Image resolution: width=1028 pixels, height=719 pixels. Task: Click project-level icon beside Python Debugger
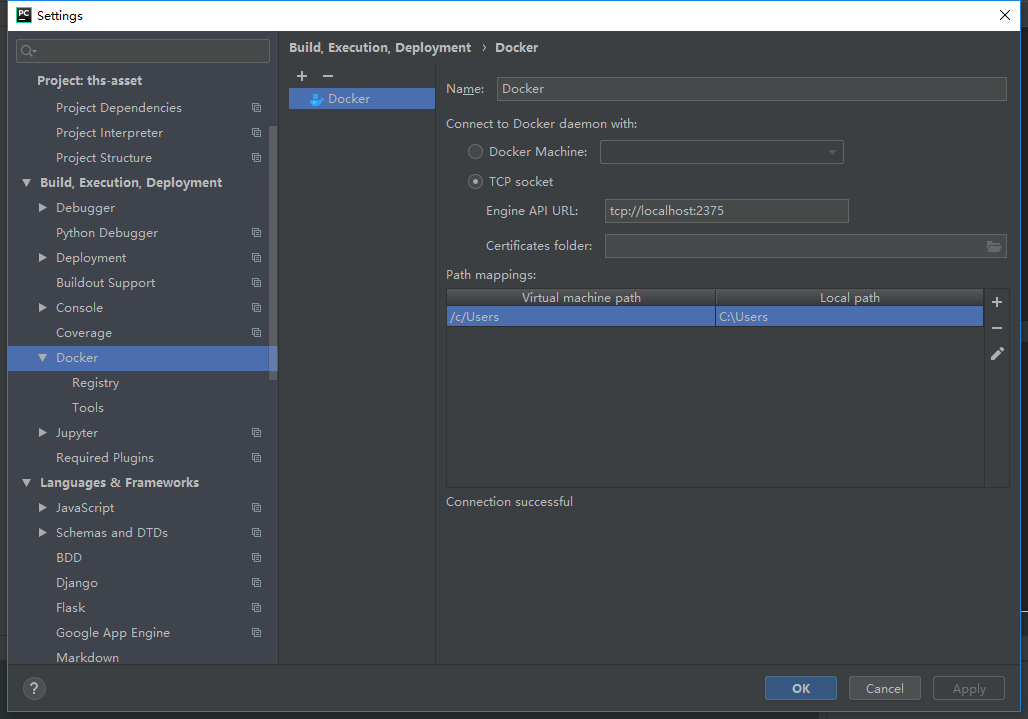tap(256, 233)
